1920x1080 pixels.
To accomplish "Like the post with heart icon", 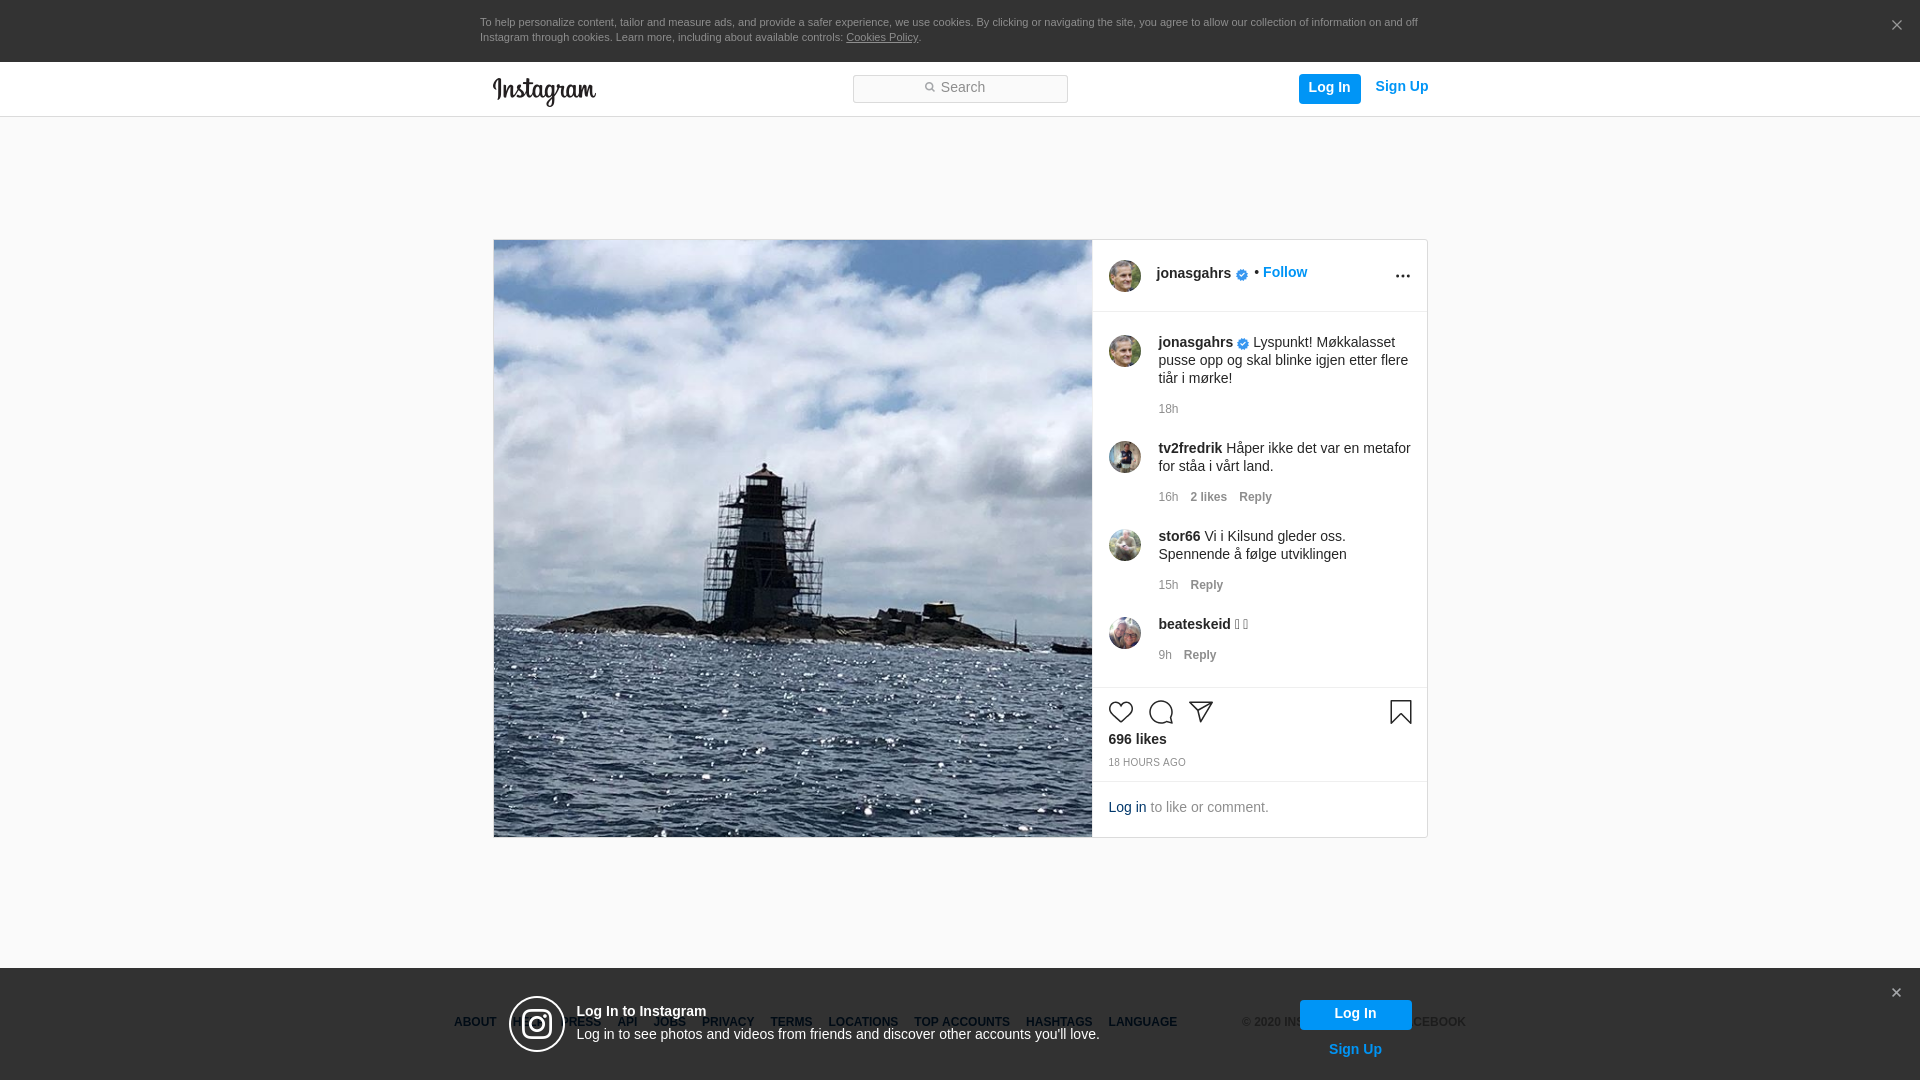I will [1120, 712].
